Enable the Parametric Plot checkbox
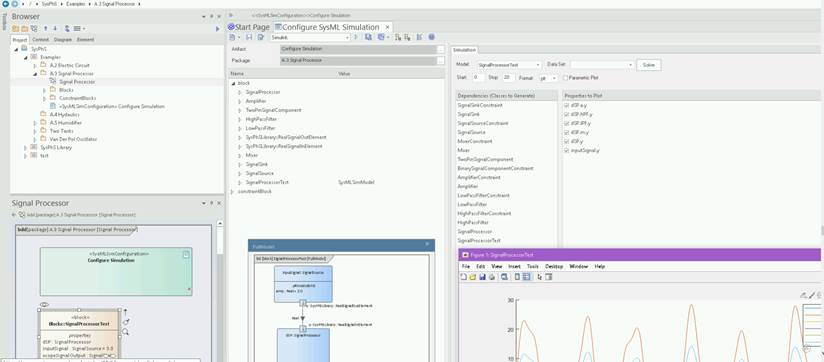The height and width of the screenshot is (362, 824). (565, 78)
